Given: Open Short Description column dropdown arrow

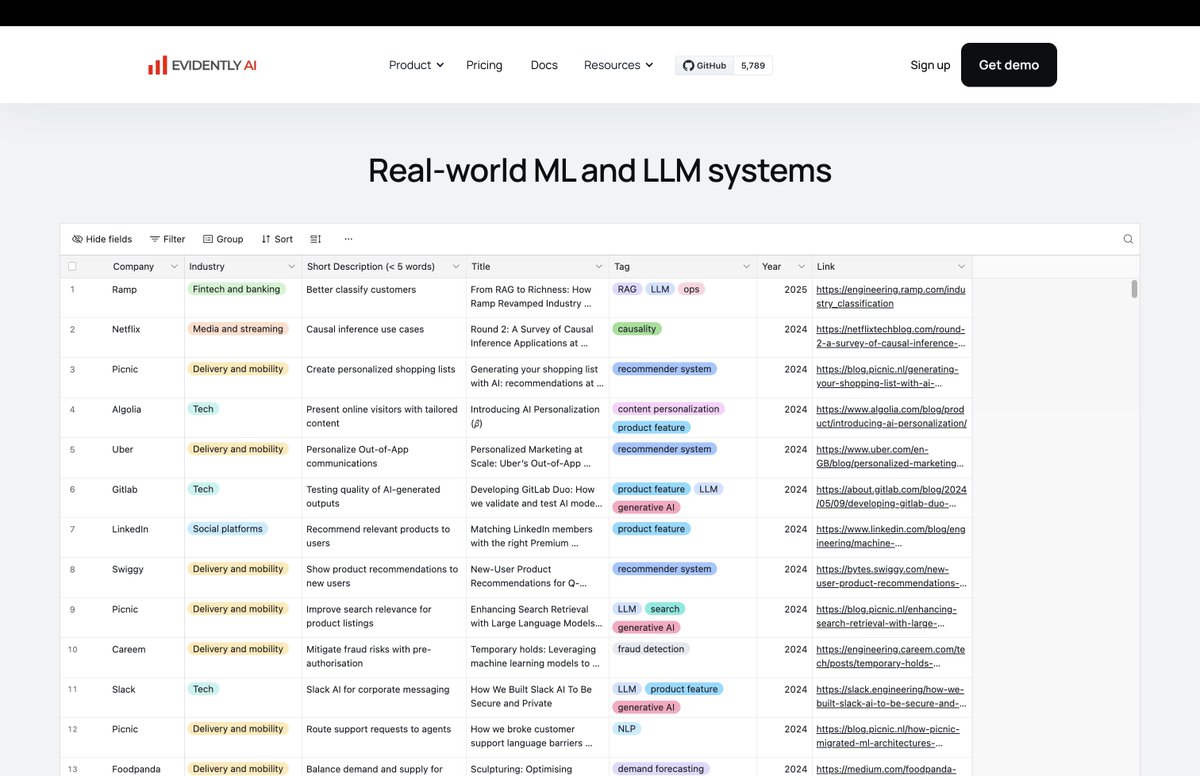Looking at the screenshot, I should click(456, 267).
